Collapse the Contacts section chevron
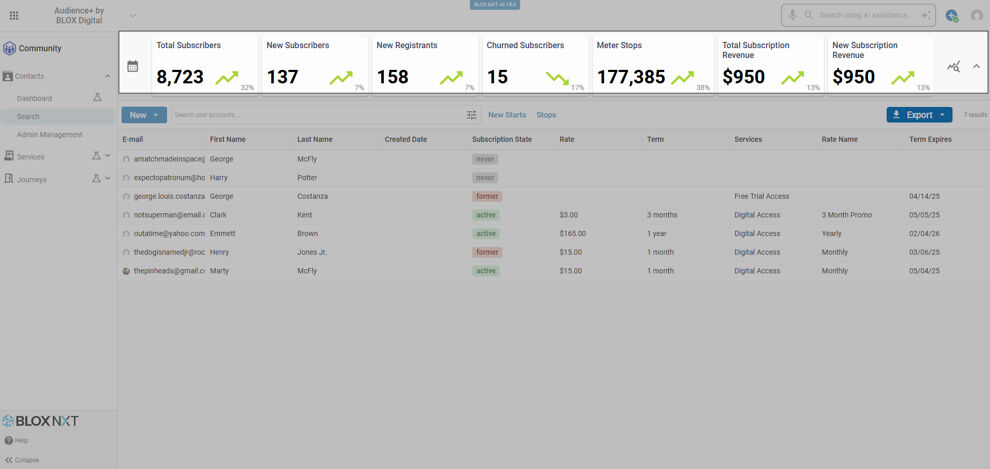990x469 pixels. click(107, 76)
